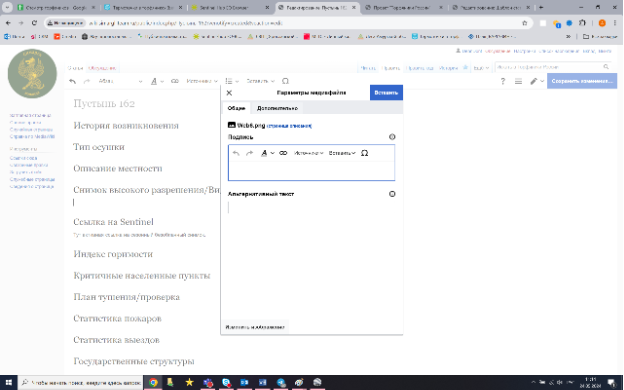Open Вставить dropdown in caption toolbar
This screenshot has height=390, width=624.
pyautogui.click(x=342, y=153)
